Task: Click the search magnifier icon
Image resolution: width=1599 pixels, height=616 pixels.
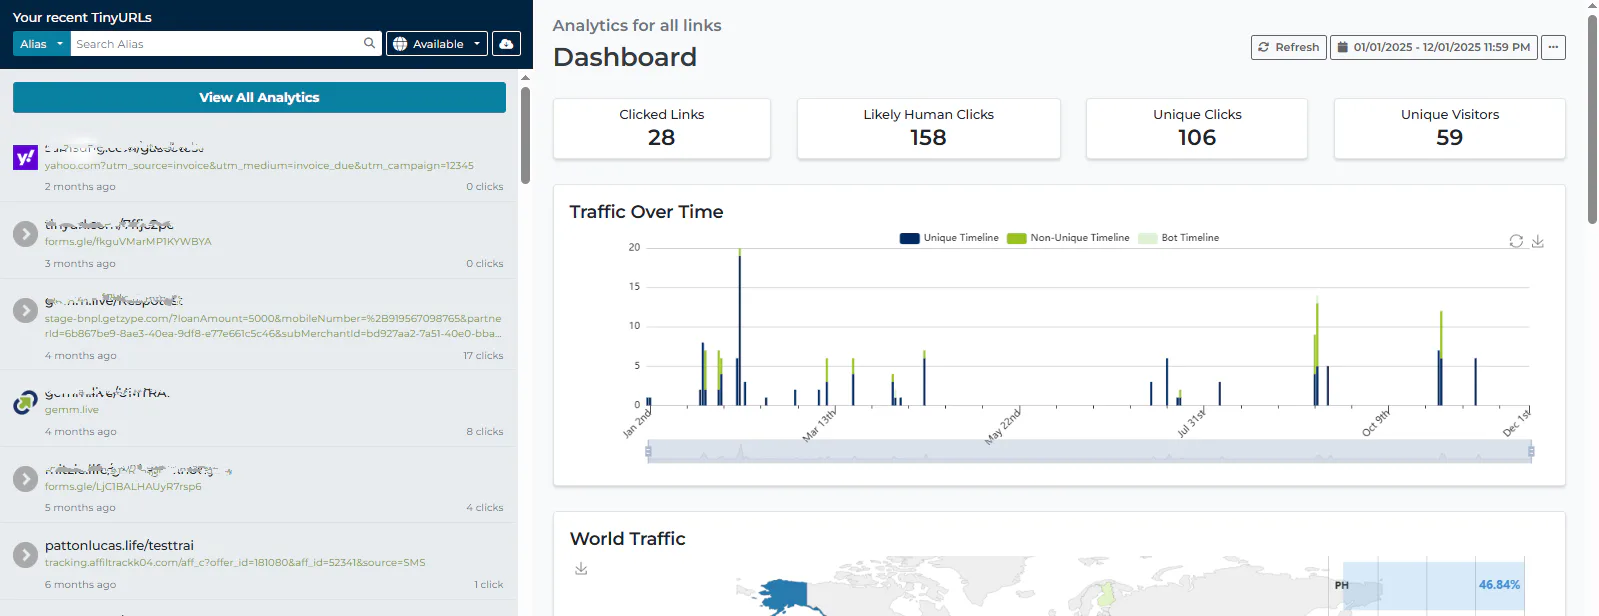Action: pyautogui.click(x=370, y=43)
